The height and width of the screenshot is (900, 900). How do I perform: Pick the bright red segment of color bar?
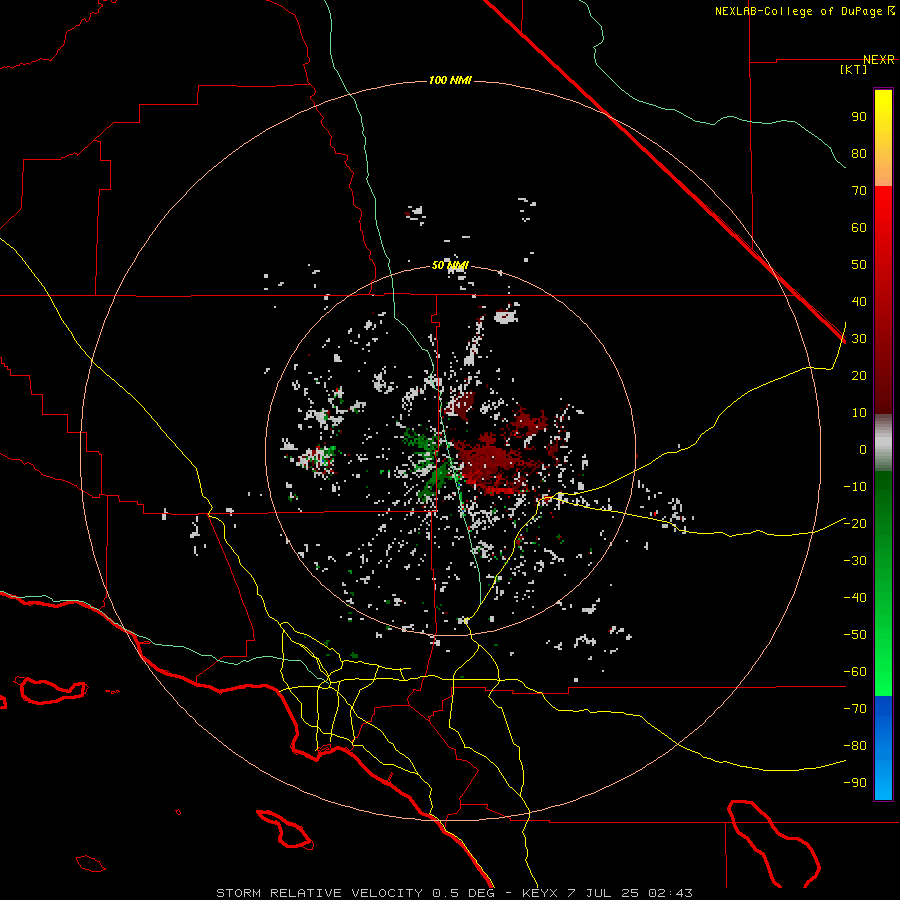tap(883, 300)
